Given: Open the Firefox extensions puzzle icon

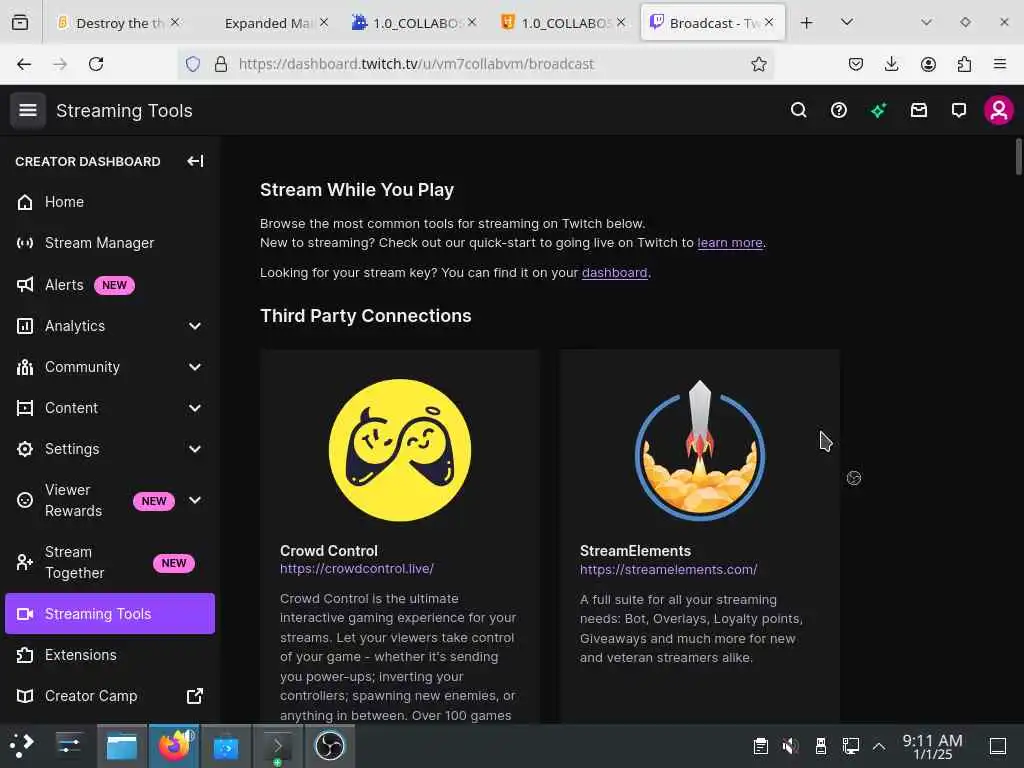Looking at the screenshot, I should pos(964,64).
